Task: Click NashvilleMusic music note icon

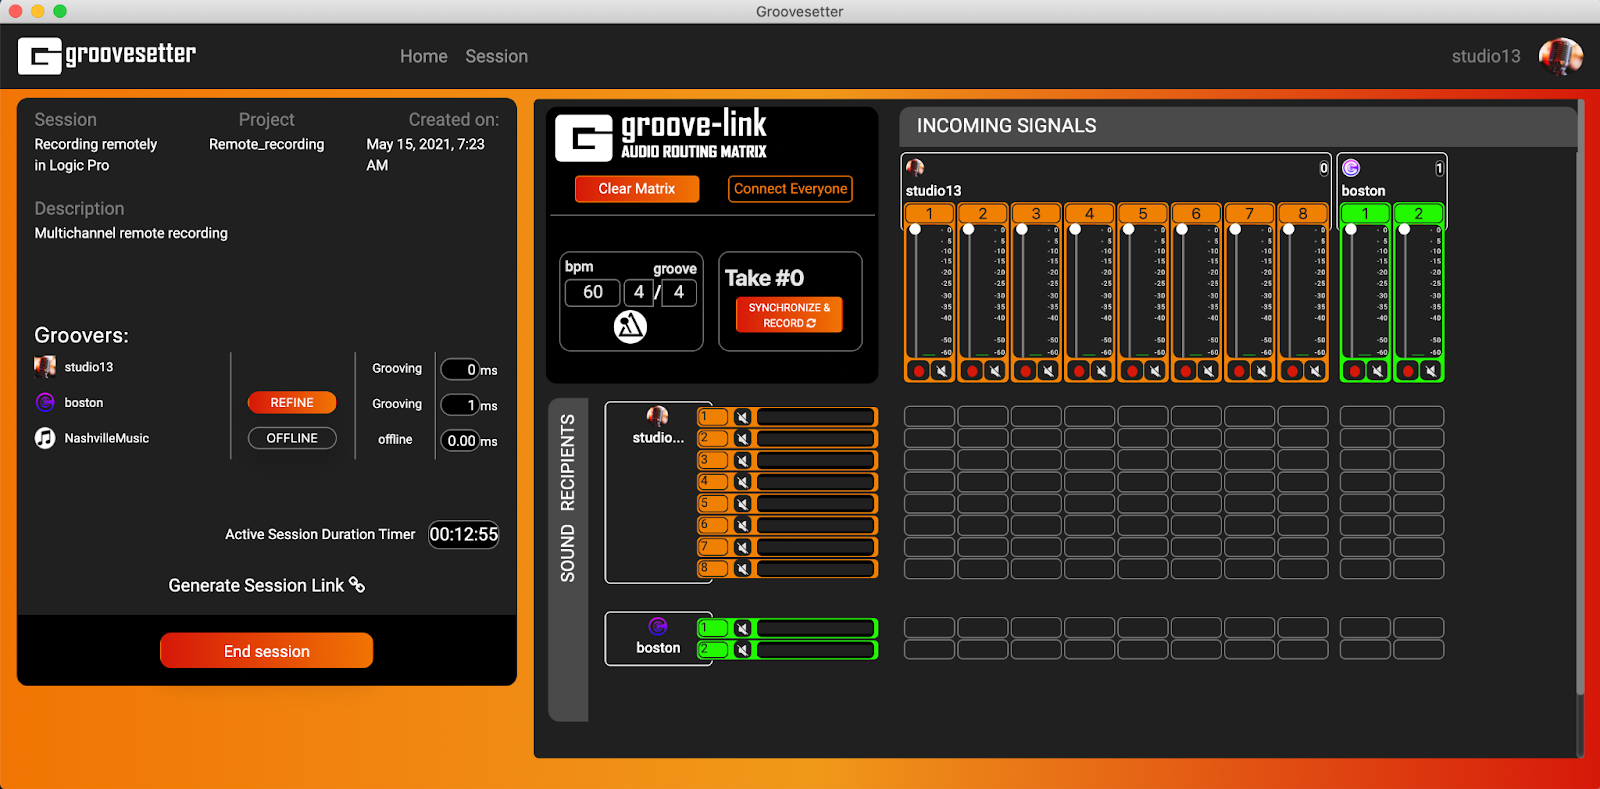Action: coord(45,438)
